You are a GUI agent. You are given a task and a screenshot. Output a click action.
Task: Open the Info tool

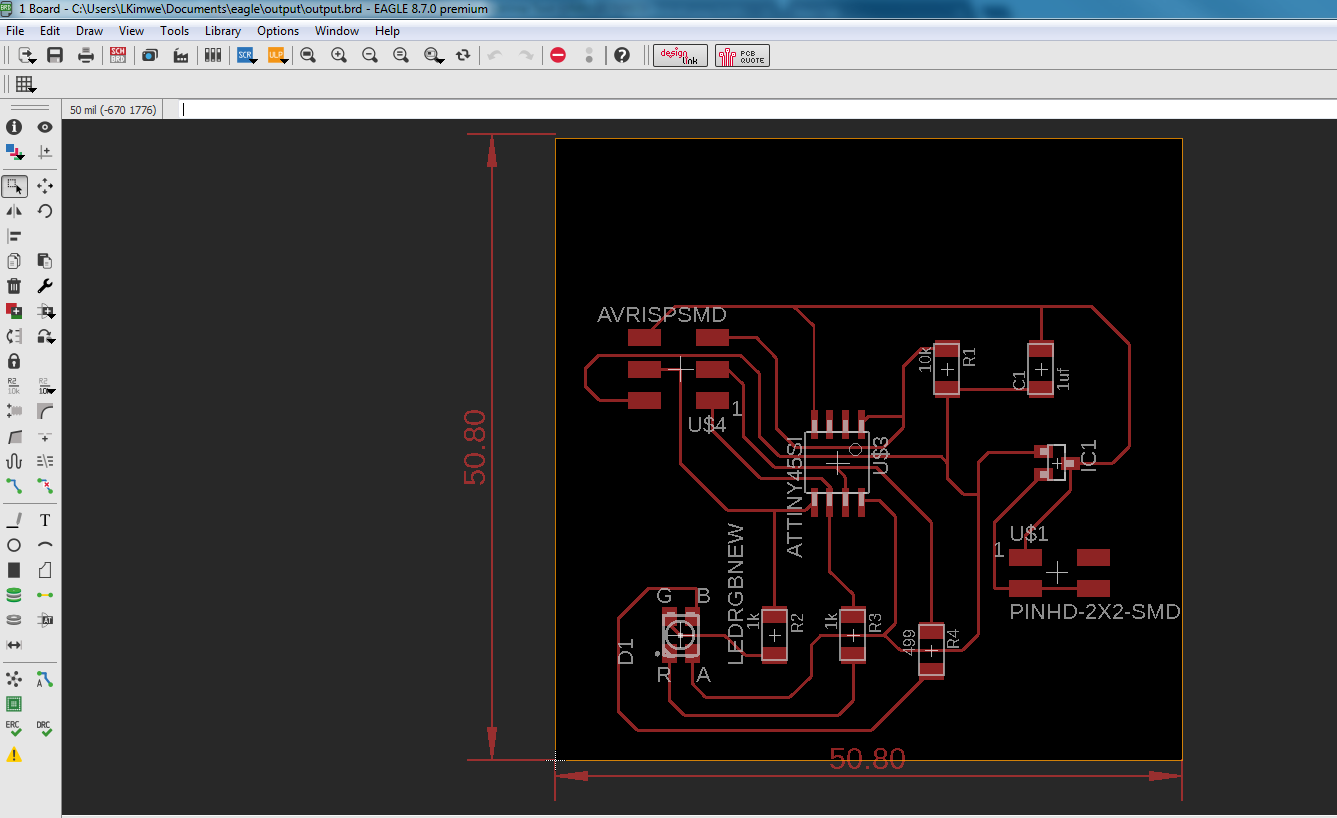point(14,127)
